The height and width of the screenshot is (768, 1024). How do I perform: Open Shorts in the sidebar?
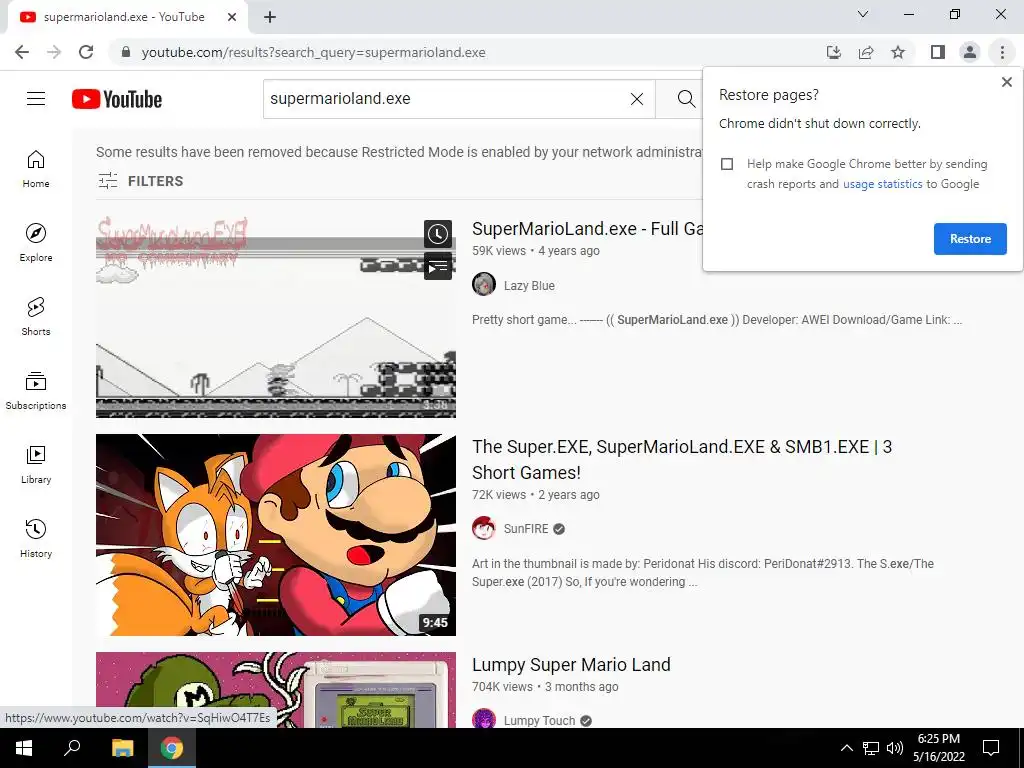click(x=36, y=316)
